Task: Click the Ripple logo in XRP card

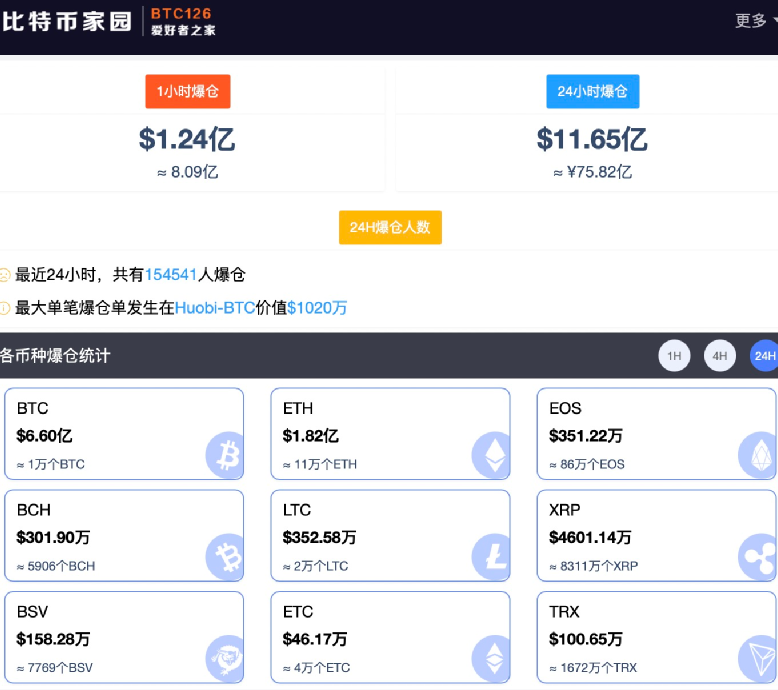Action: (x=757, y=556)
